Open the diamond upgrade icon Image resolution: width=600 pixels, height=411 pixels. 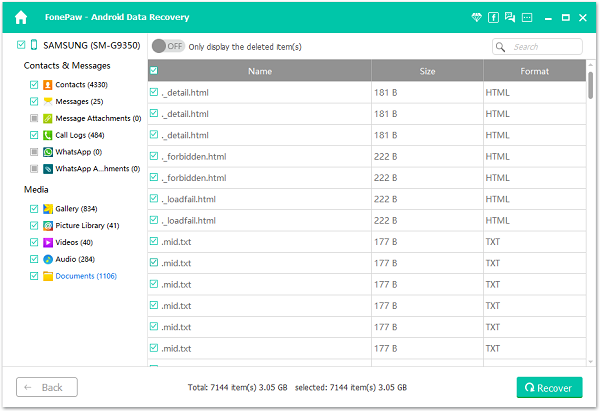[x=476, y=17]
